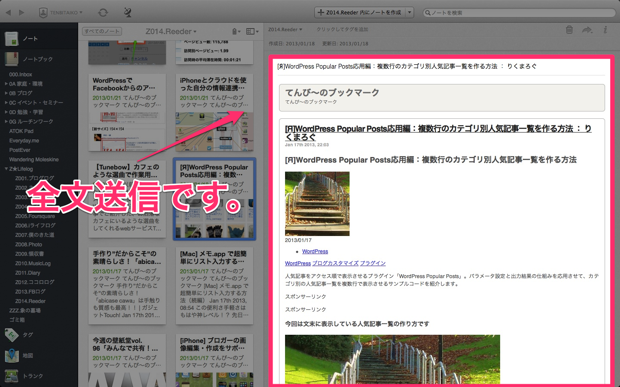Screen dimensions: 620x387
Task: Click the sync icon
Action: tap(103, 13)
